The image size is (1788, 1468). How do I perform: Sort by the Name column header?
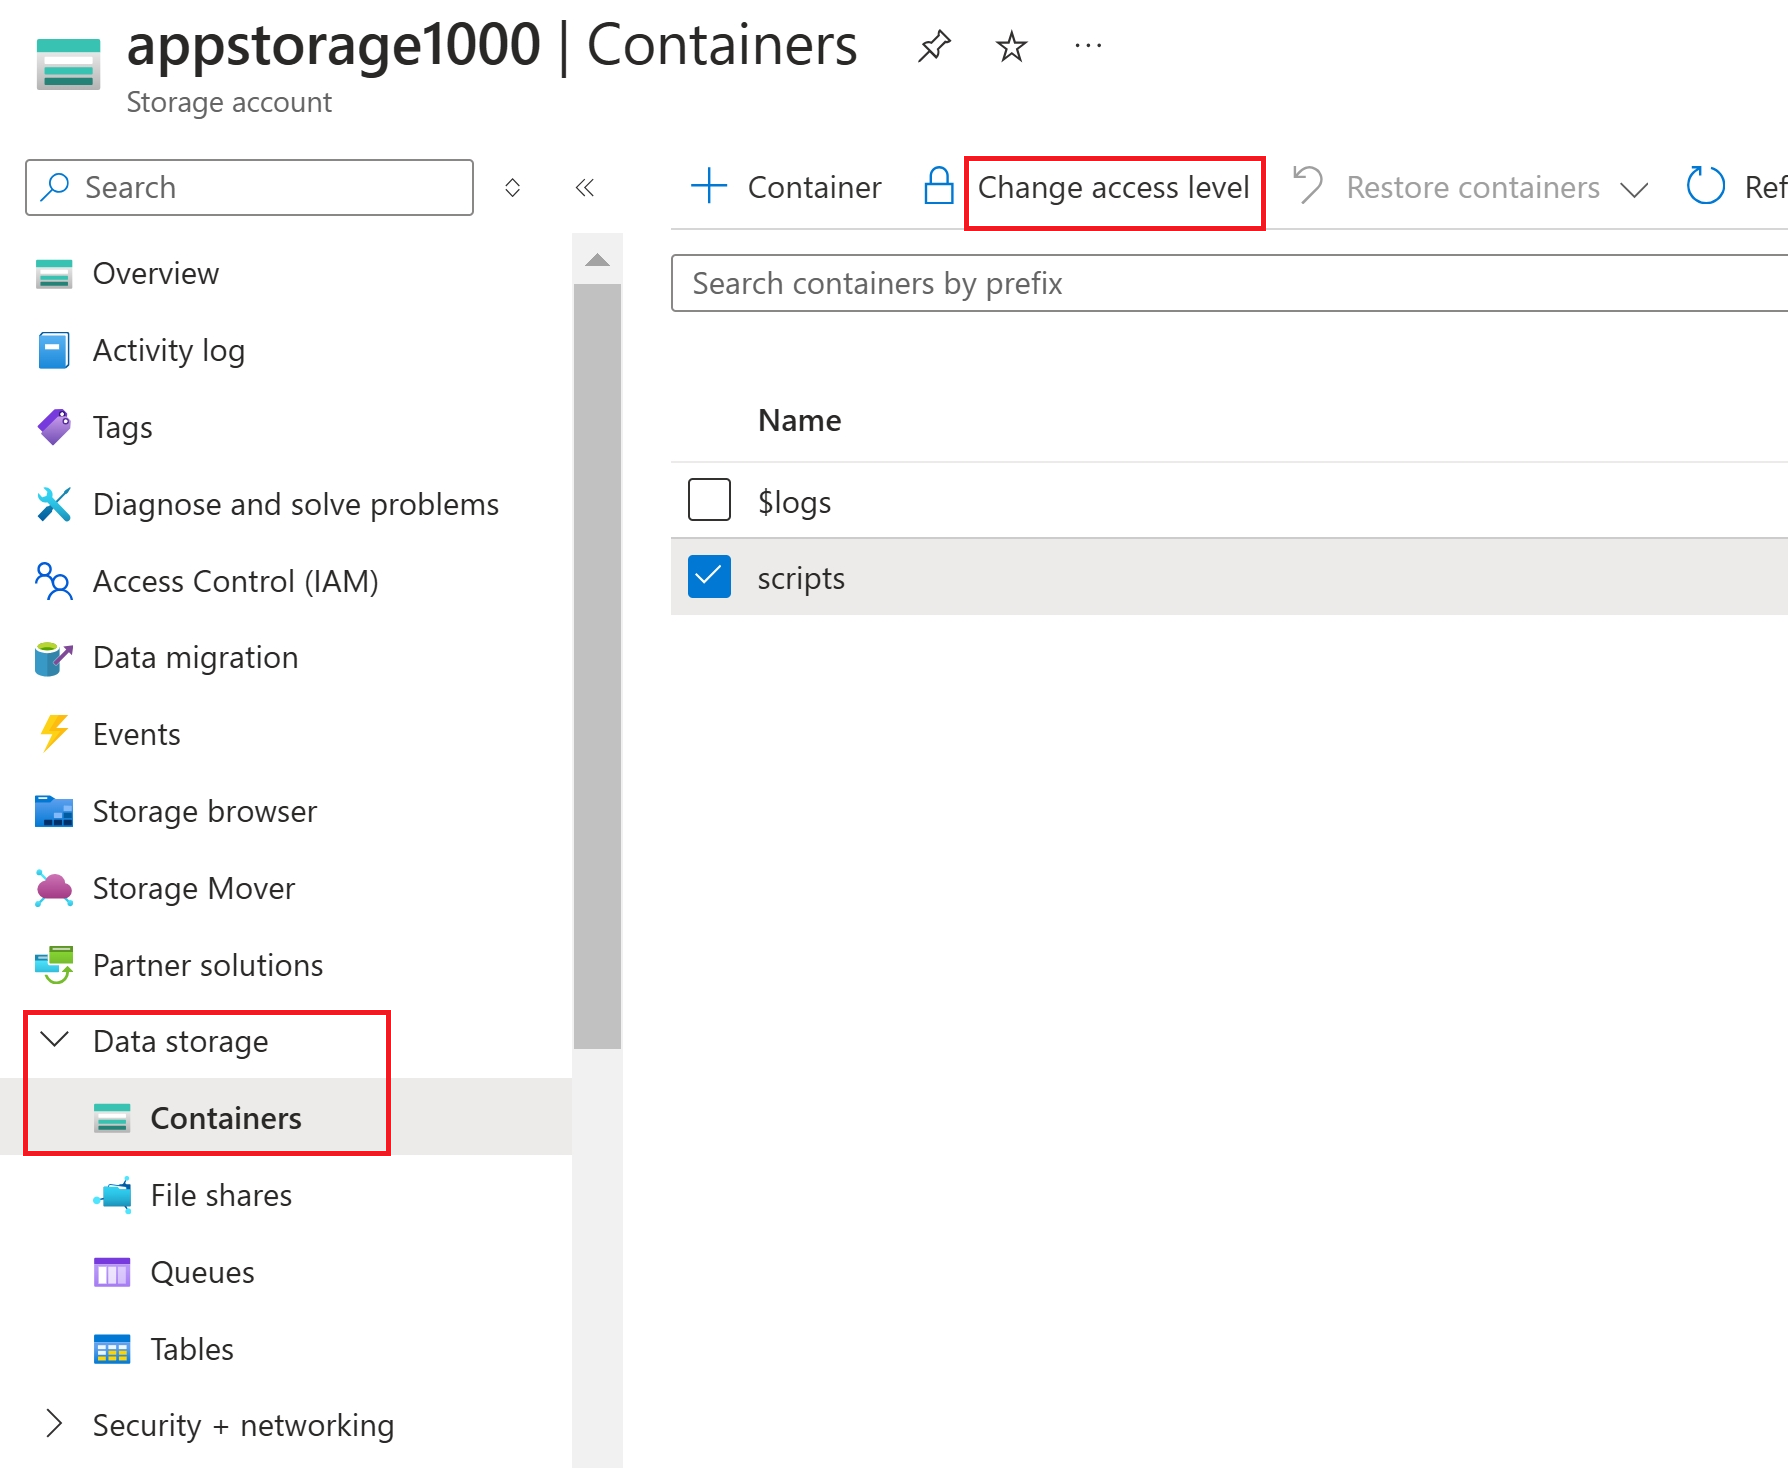point(800,420)
